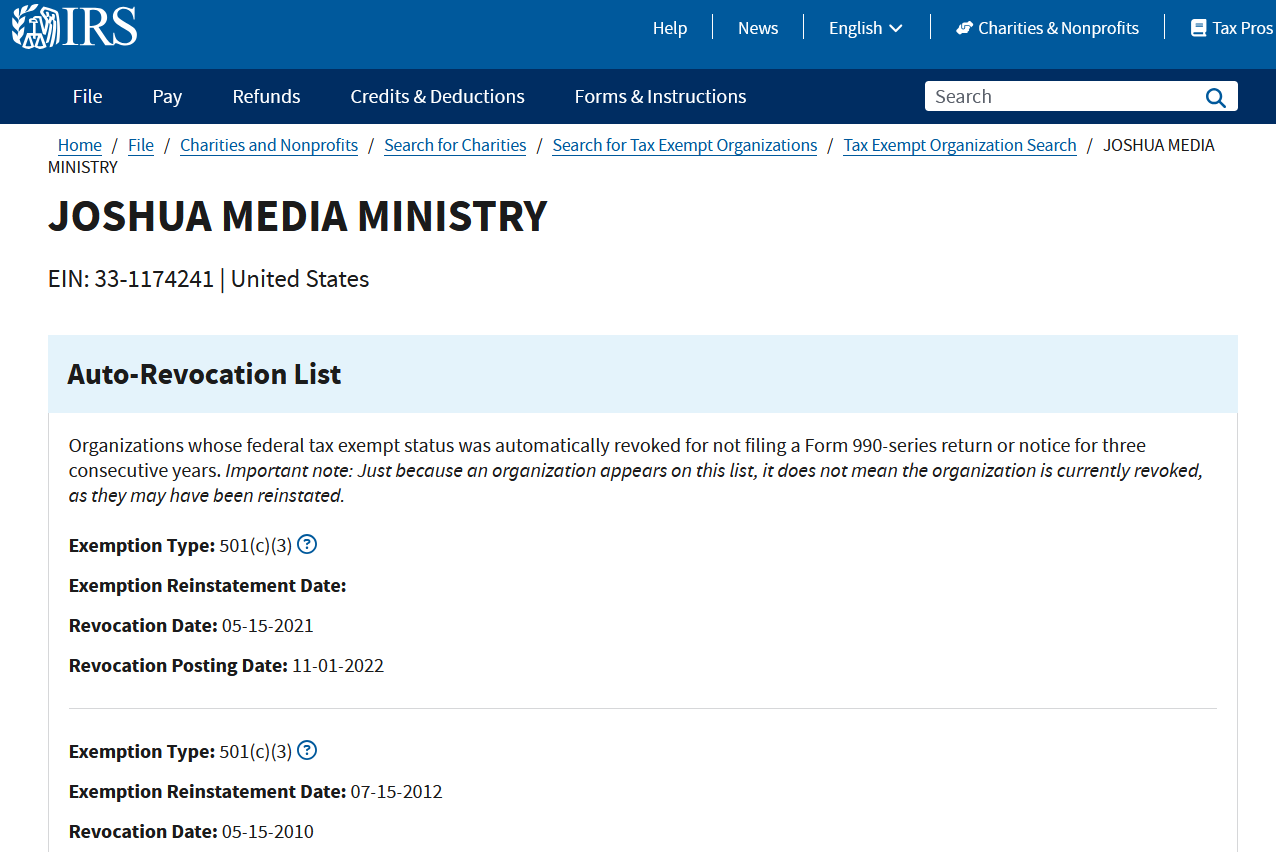Open the File navigation menu
The height and width of the screenshot is (852, 1276).
(x=87, y=96)
